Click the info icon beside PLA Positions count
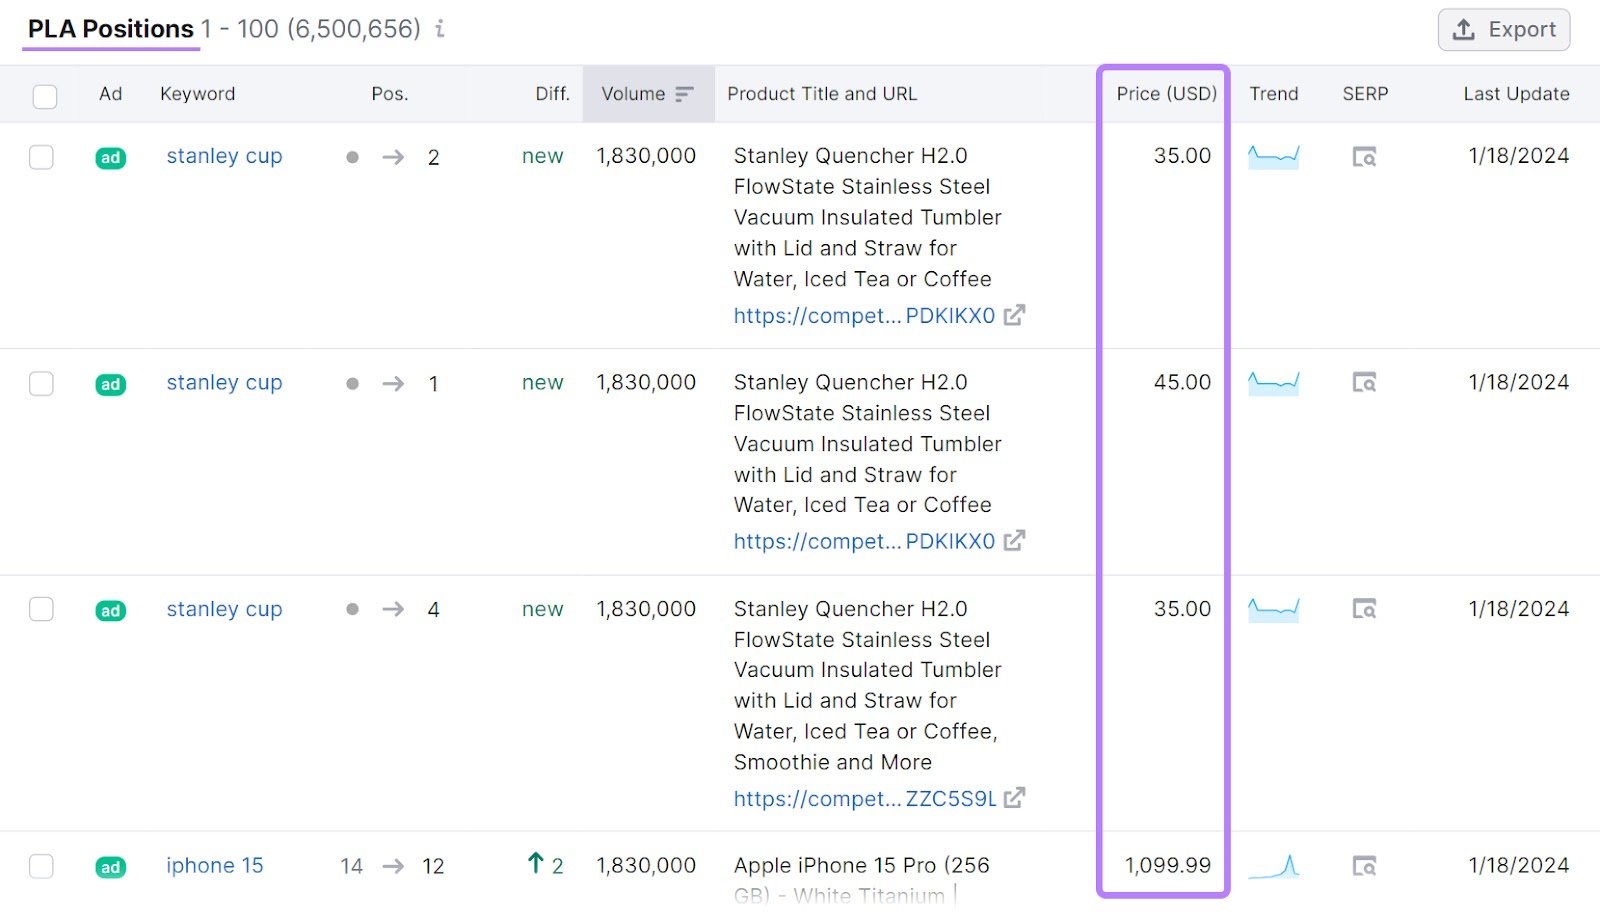 pyautogui.click(x=440, y=29)
